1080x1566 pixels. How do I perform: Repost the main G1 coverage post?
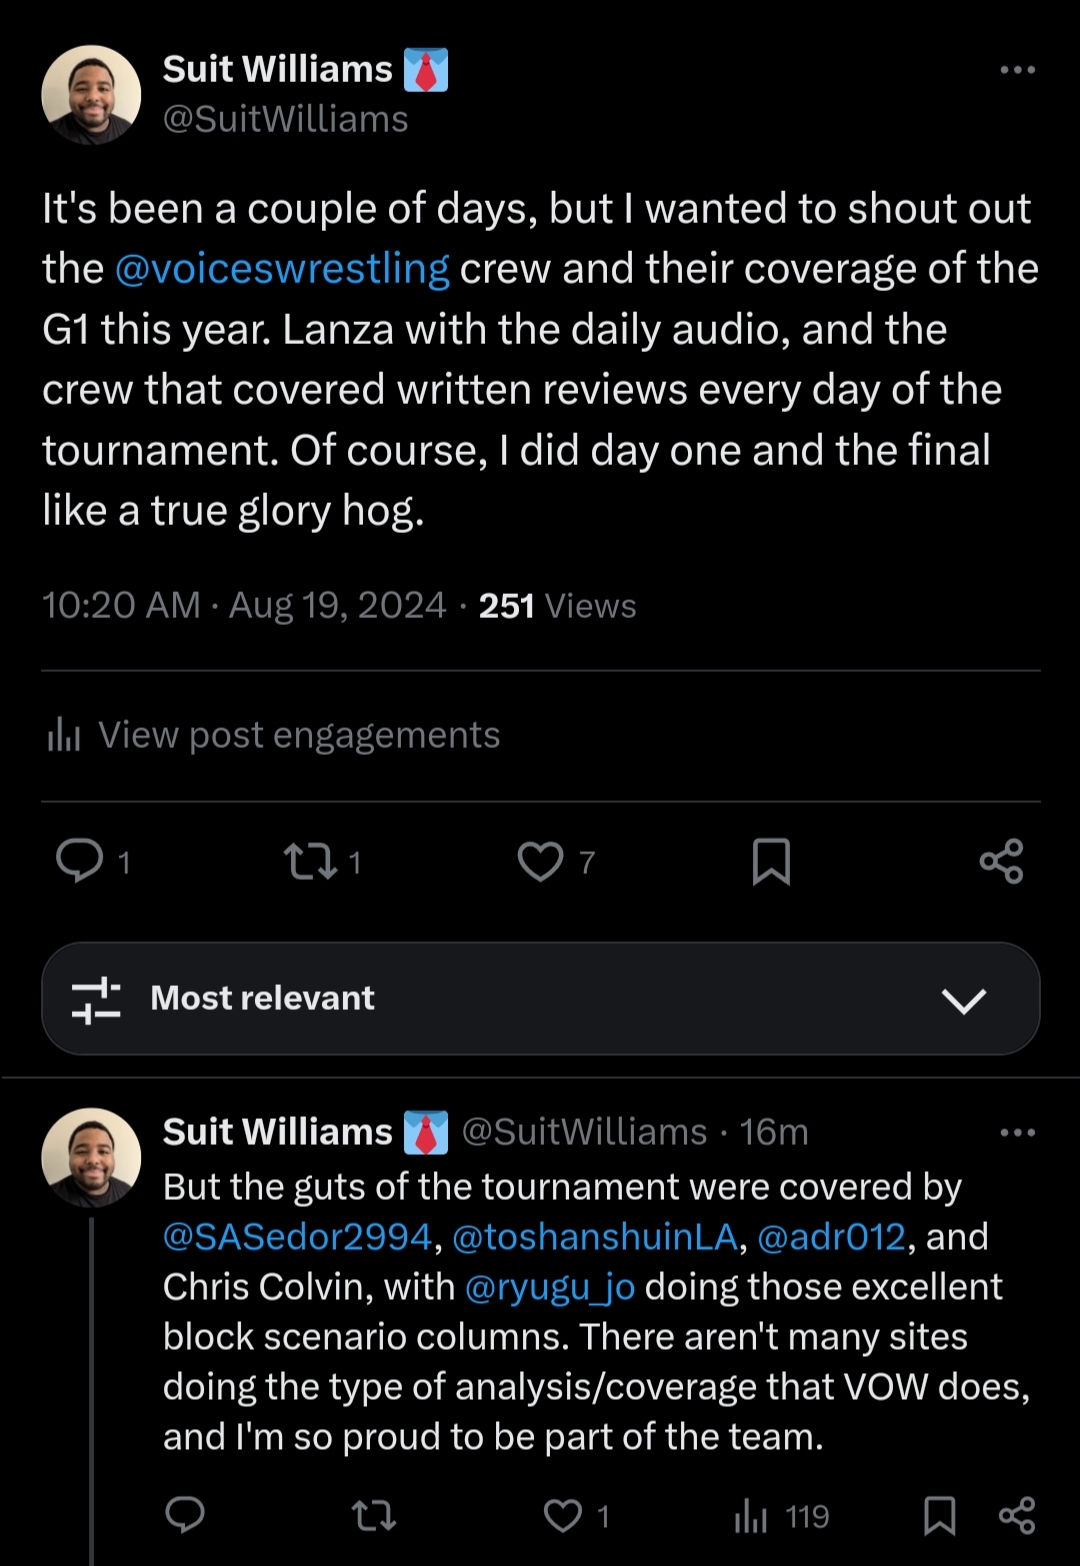311,861
